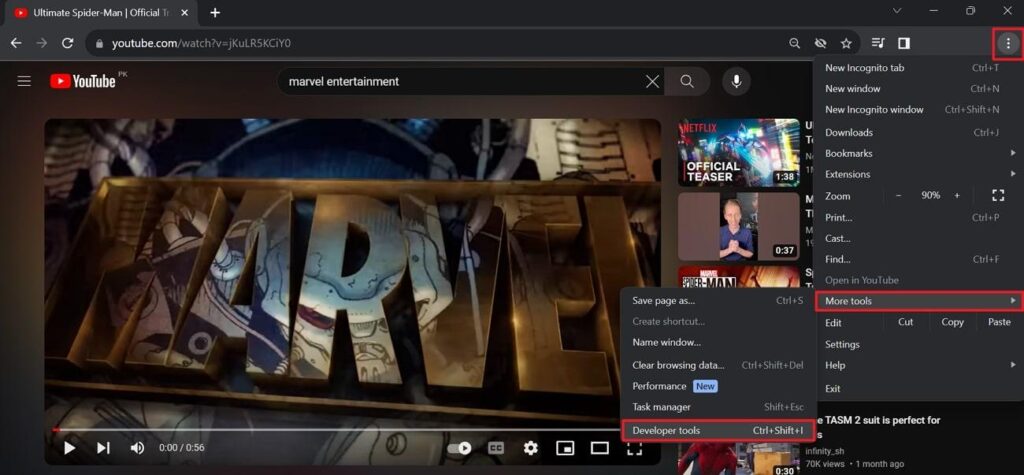
Task: Open Performance submenu item
Action: coord(718,386)
